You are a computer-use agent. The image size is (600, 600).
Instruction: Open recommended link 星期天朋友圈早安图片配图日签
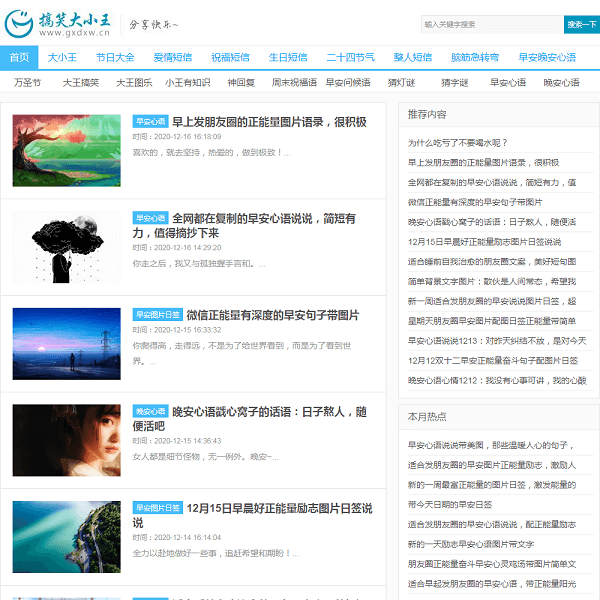492,321
